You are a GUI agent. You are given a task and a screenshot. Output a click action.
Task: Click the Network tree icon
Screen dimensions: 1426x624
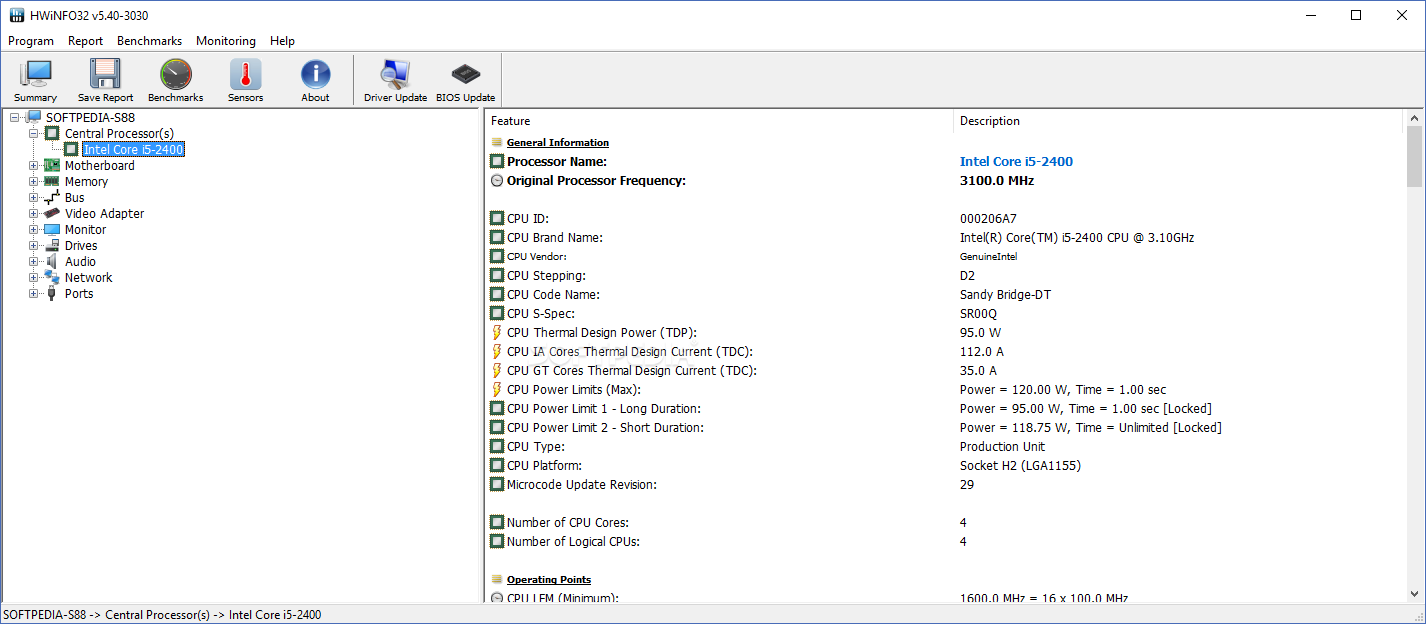[52, 277]
